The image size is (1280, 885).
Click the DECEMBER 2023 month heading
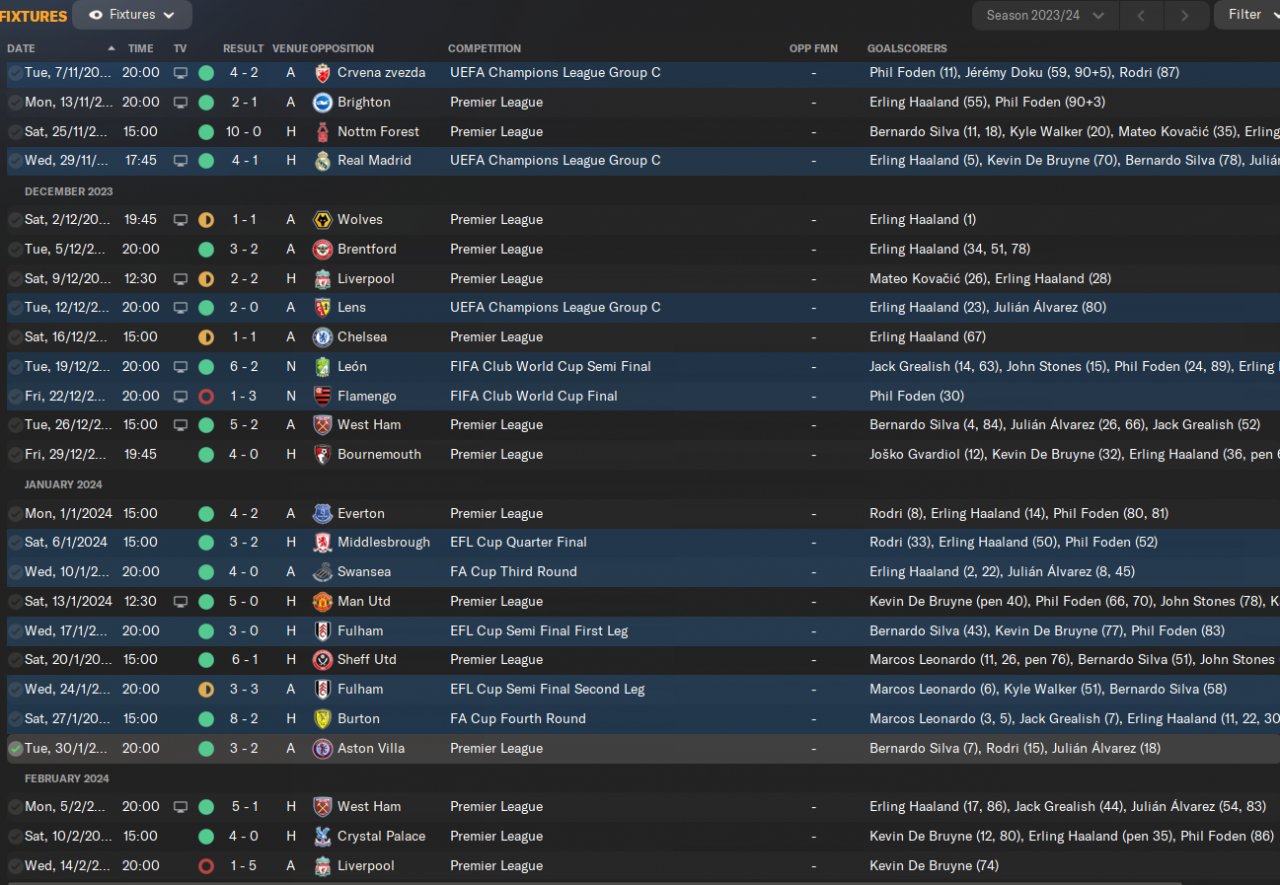[x=69, y=191]
